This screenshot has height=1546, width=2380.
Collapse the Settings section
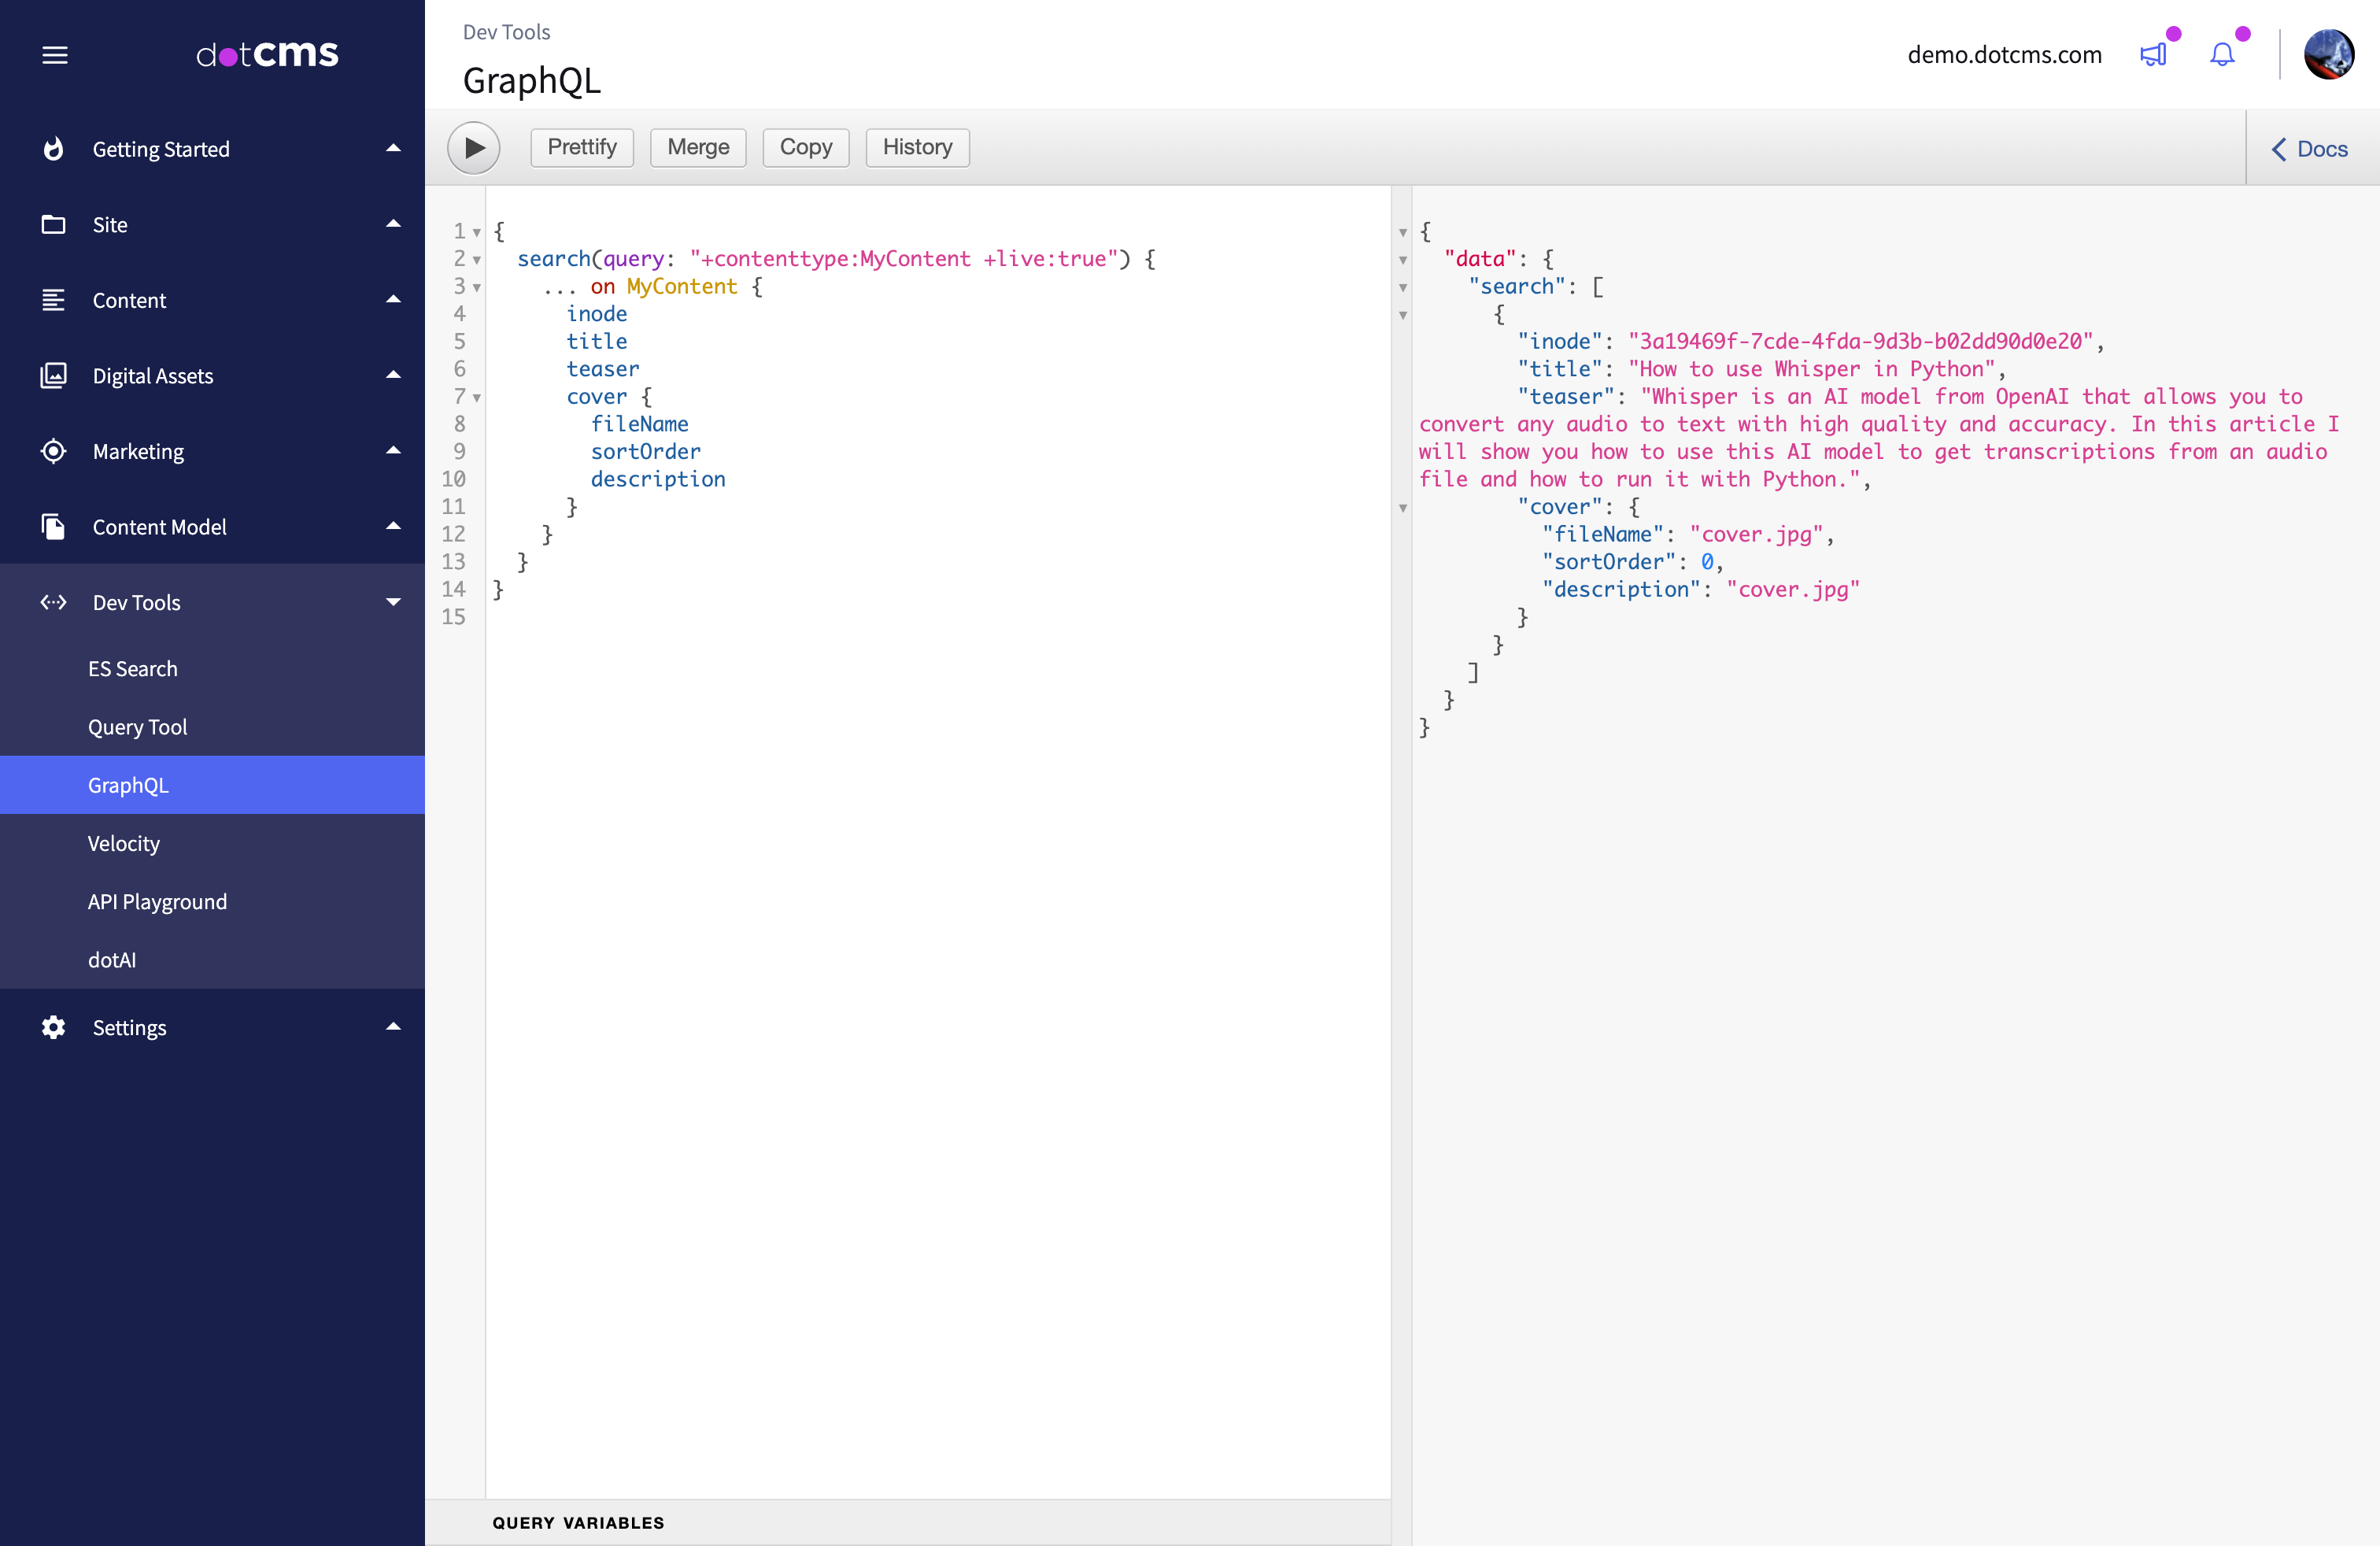pyautogui.click(x=394, y=1027)
